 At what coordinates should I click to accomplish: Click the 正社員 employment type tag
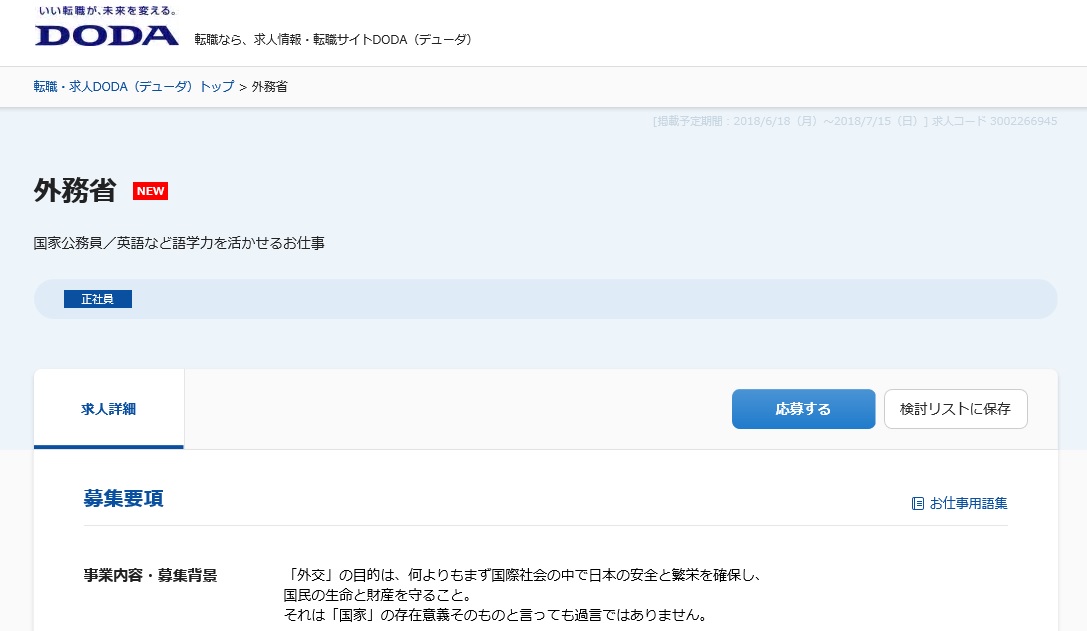[98, 299]
